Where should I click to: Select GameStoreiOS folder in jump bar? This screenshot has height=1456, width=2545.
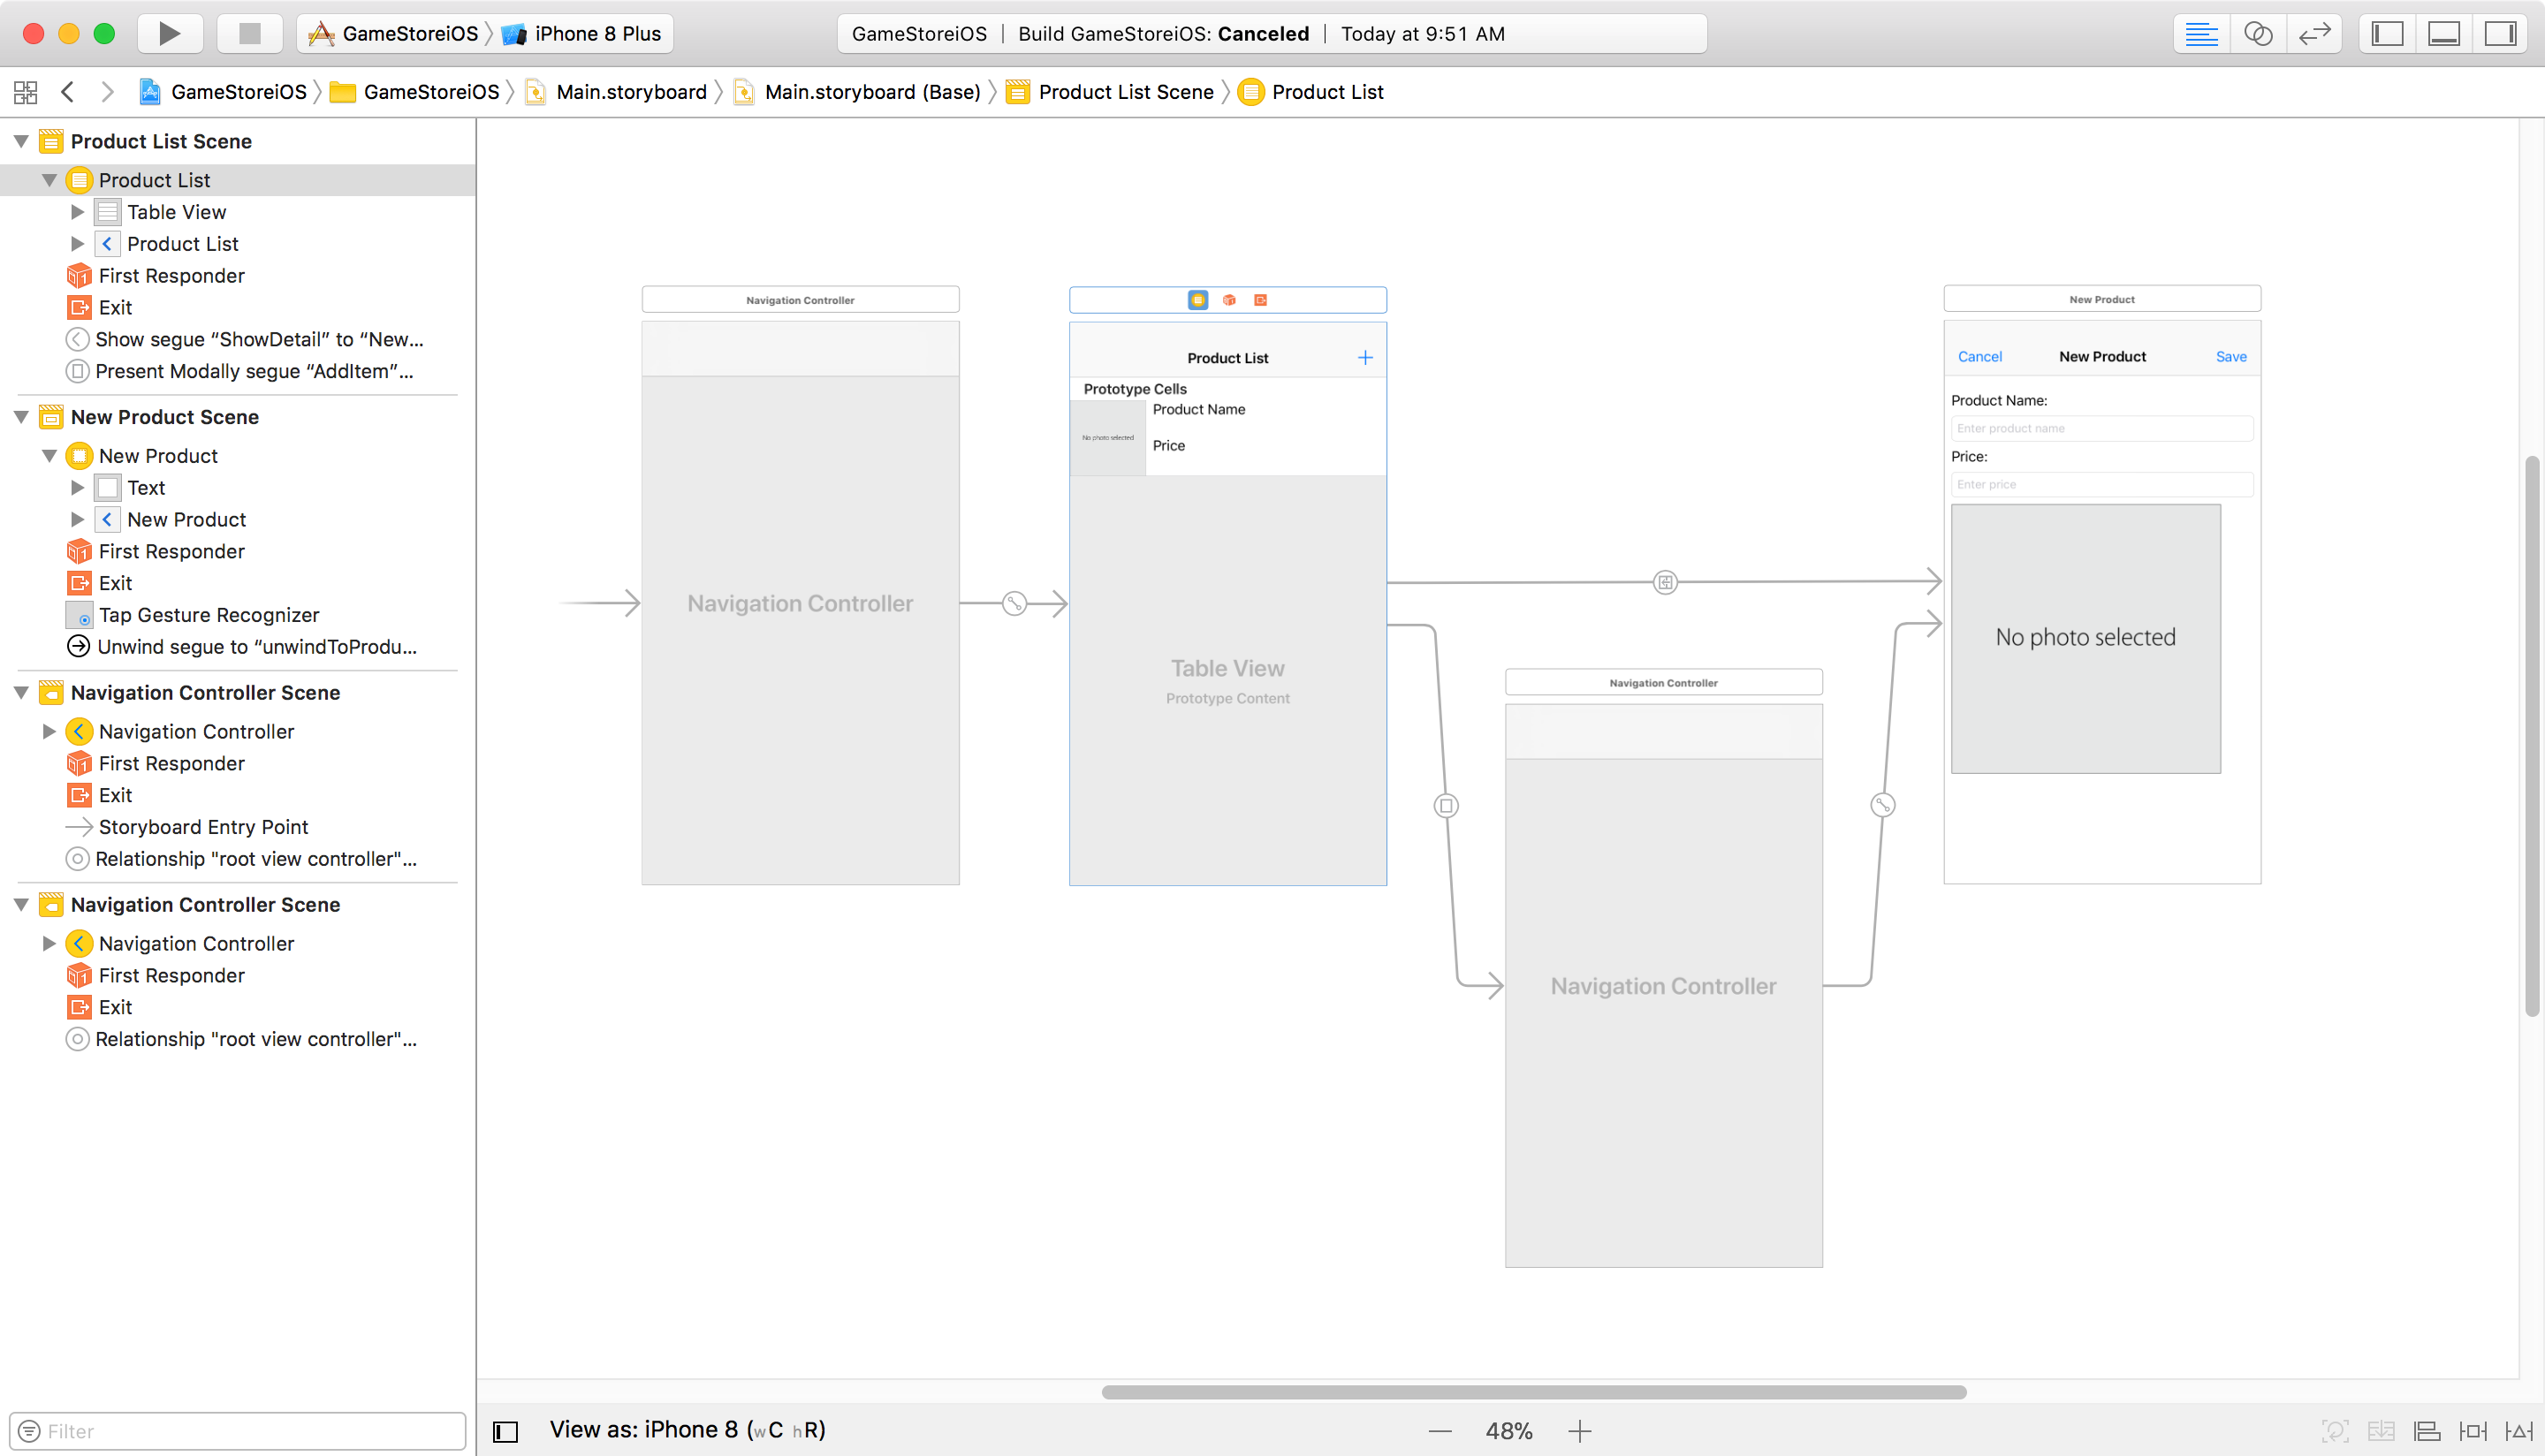coord(415,92)
